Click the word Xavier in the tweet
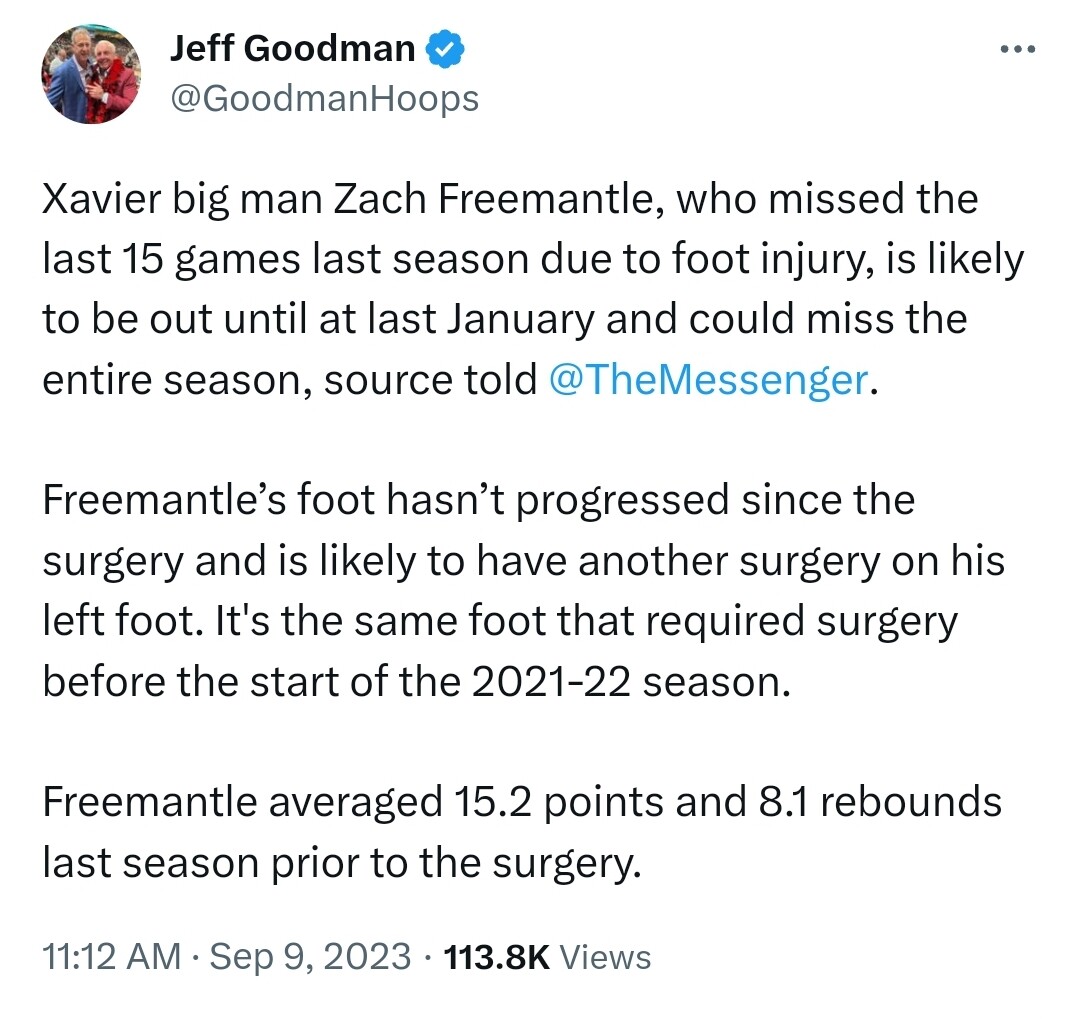Image resolution: width=1080 pixels, height=1019 pixels. point(101,199)
